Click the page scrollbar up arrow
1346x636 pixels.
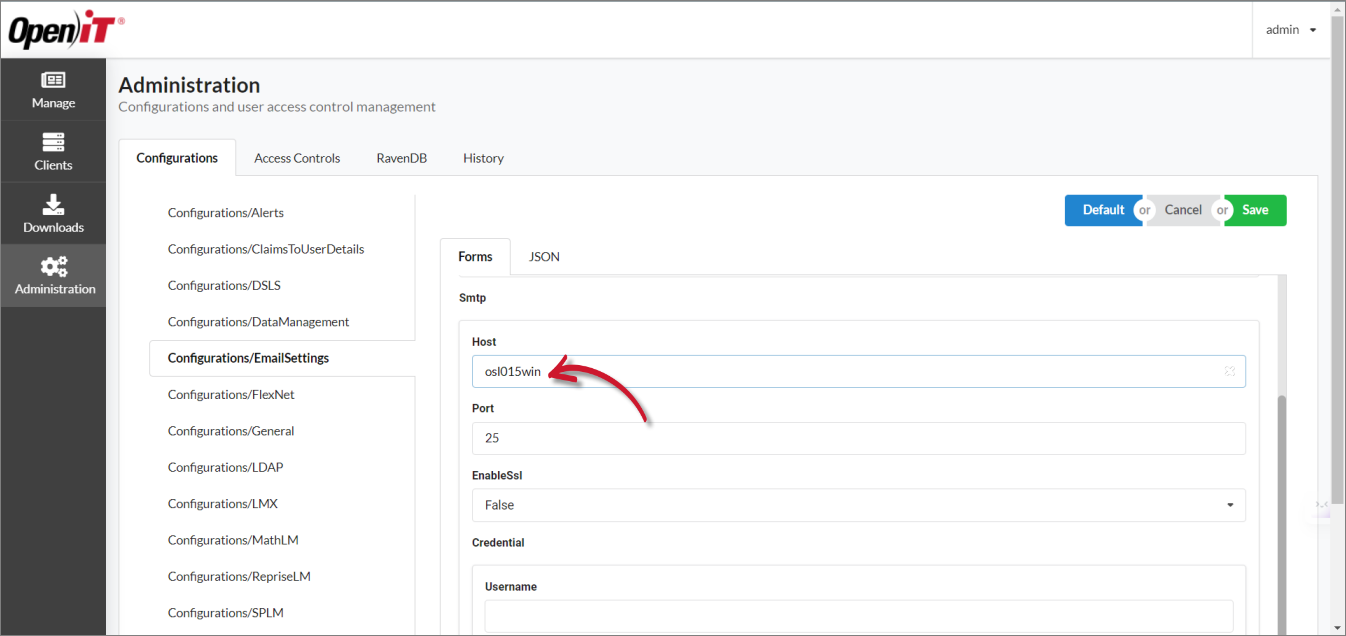(x=1338, y=8)
